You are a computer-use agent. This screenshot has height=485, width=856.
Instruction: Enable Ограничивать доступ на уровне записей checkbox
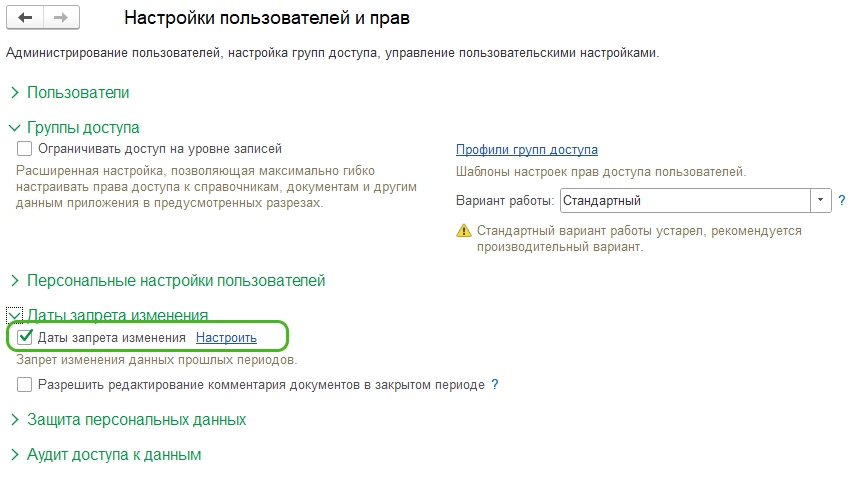(x=25, y=149)
